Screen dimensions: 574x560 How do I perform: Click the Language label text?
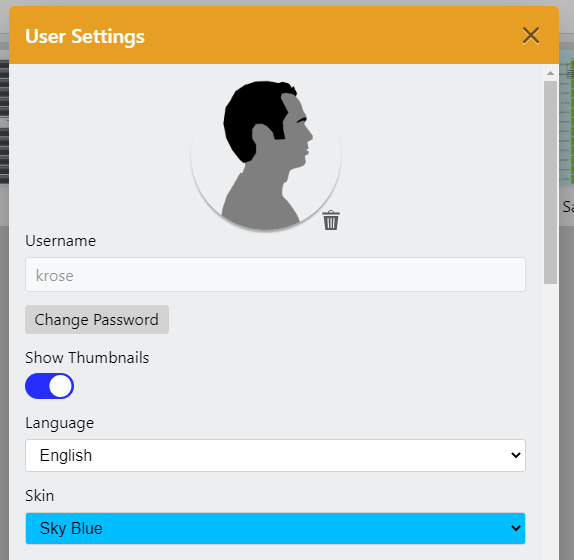click(60, 423)
